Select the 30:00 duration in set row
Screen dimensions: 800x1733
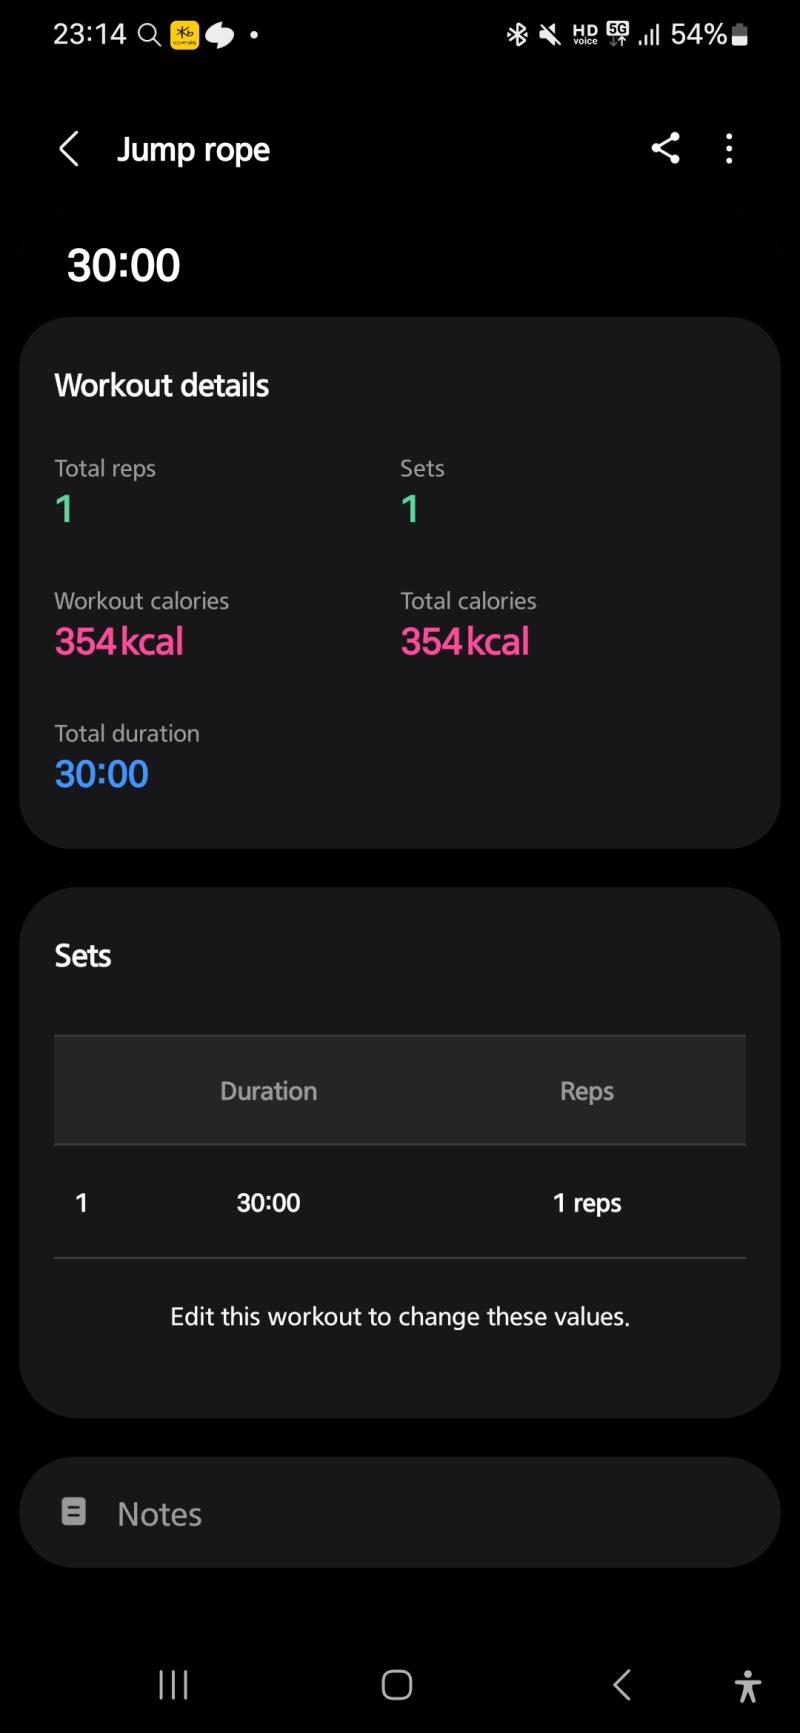[x=268, y=1202]
